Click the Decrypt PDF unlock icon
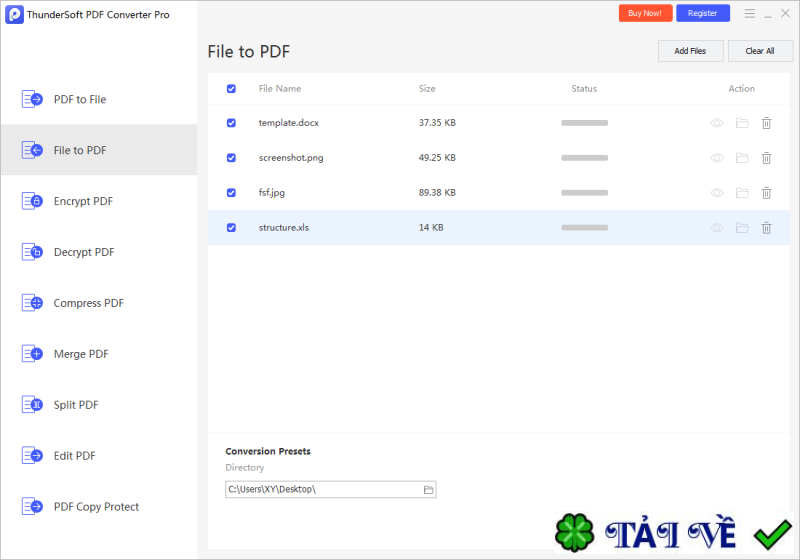The height and width of the screenshot is (560, 800). pos(32,252)
